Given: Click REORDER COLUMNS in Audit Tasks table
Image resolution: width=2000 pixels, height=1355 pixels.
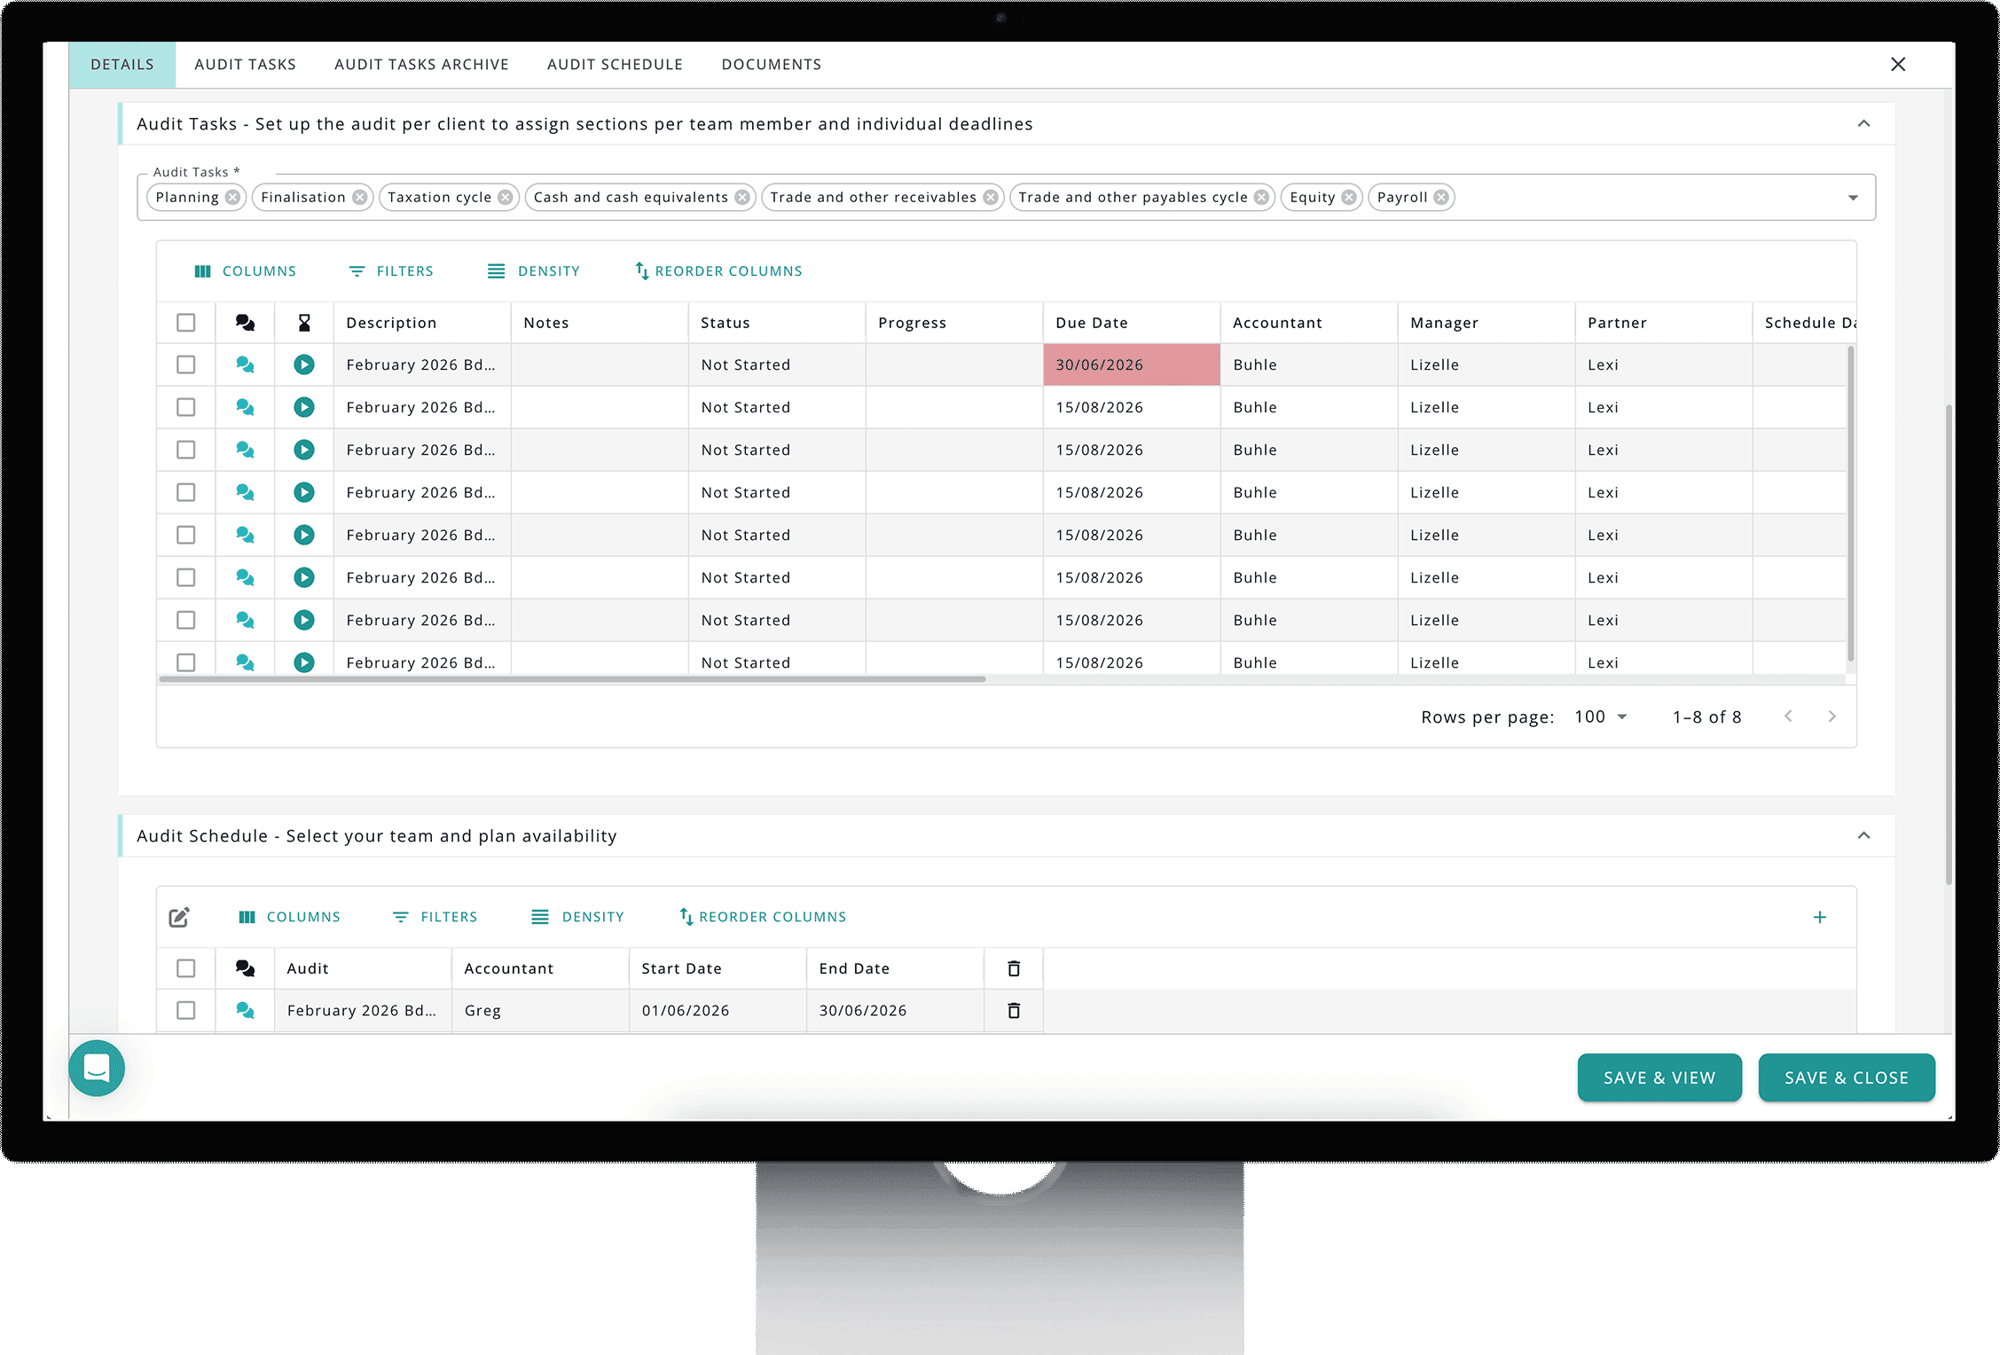Looking at the screenshot, I should (719, 271).
